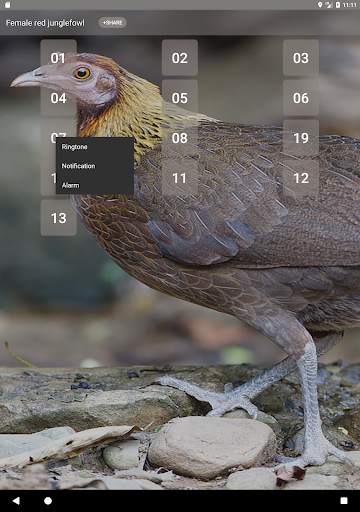Play sound button 03
The height and width of the screenshot is (512, 360).
click(x=301, y=58)
